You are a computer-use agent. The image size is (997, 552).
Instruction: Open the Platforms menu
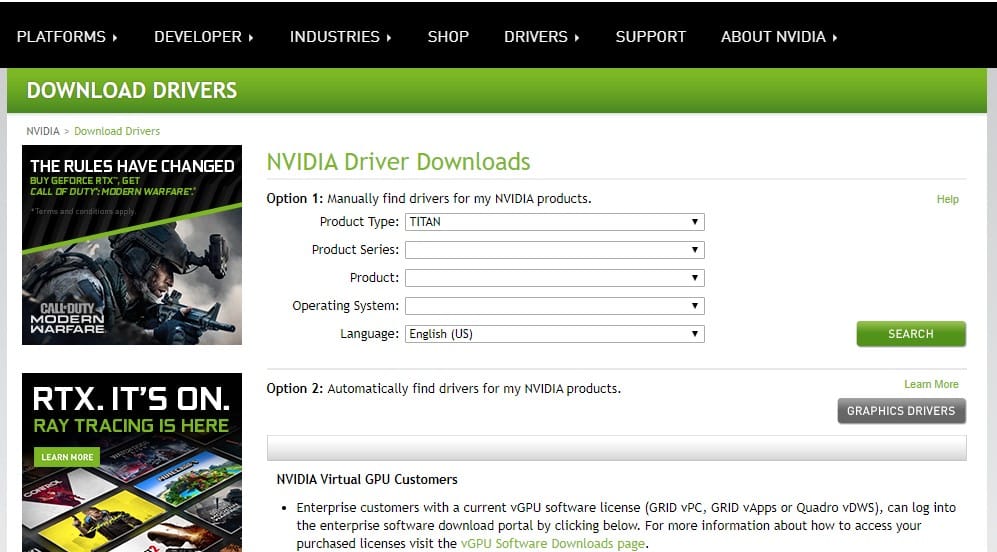pyautogui.click(x=67, y=37)
